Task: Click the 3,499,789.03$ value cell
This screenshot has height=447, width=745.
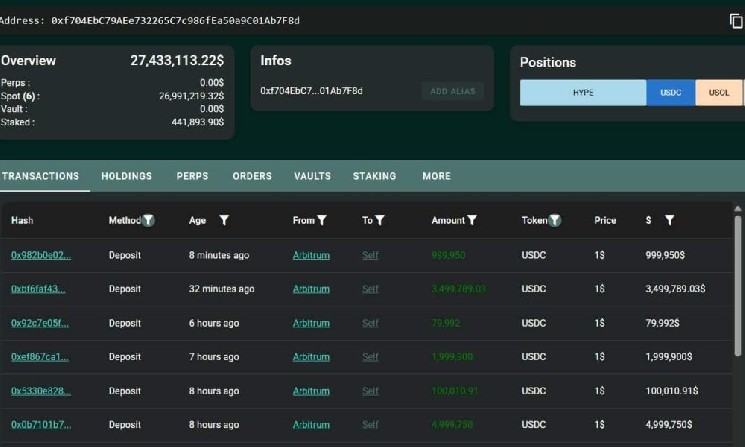Action: (675, 289)
